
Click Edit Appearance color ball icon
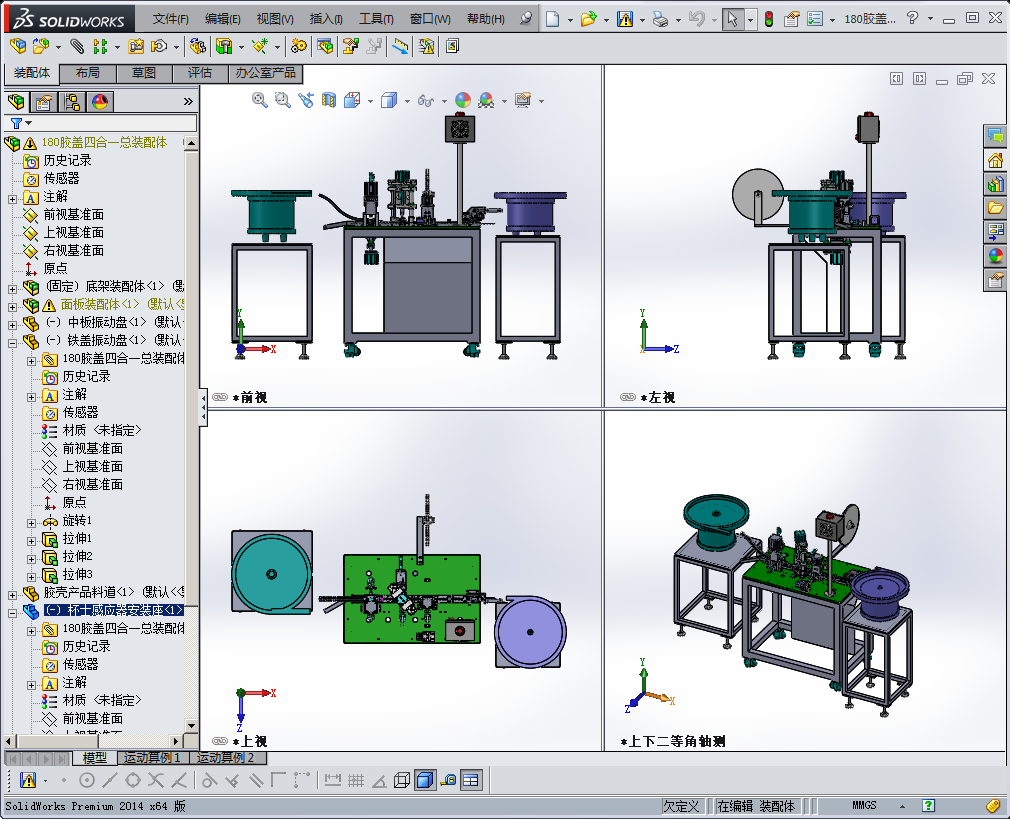[462, 100]
